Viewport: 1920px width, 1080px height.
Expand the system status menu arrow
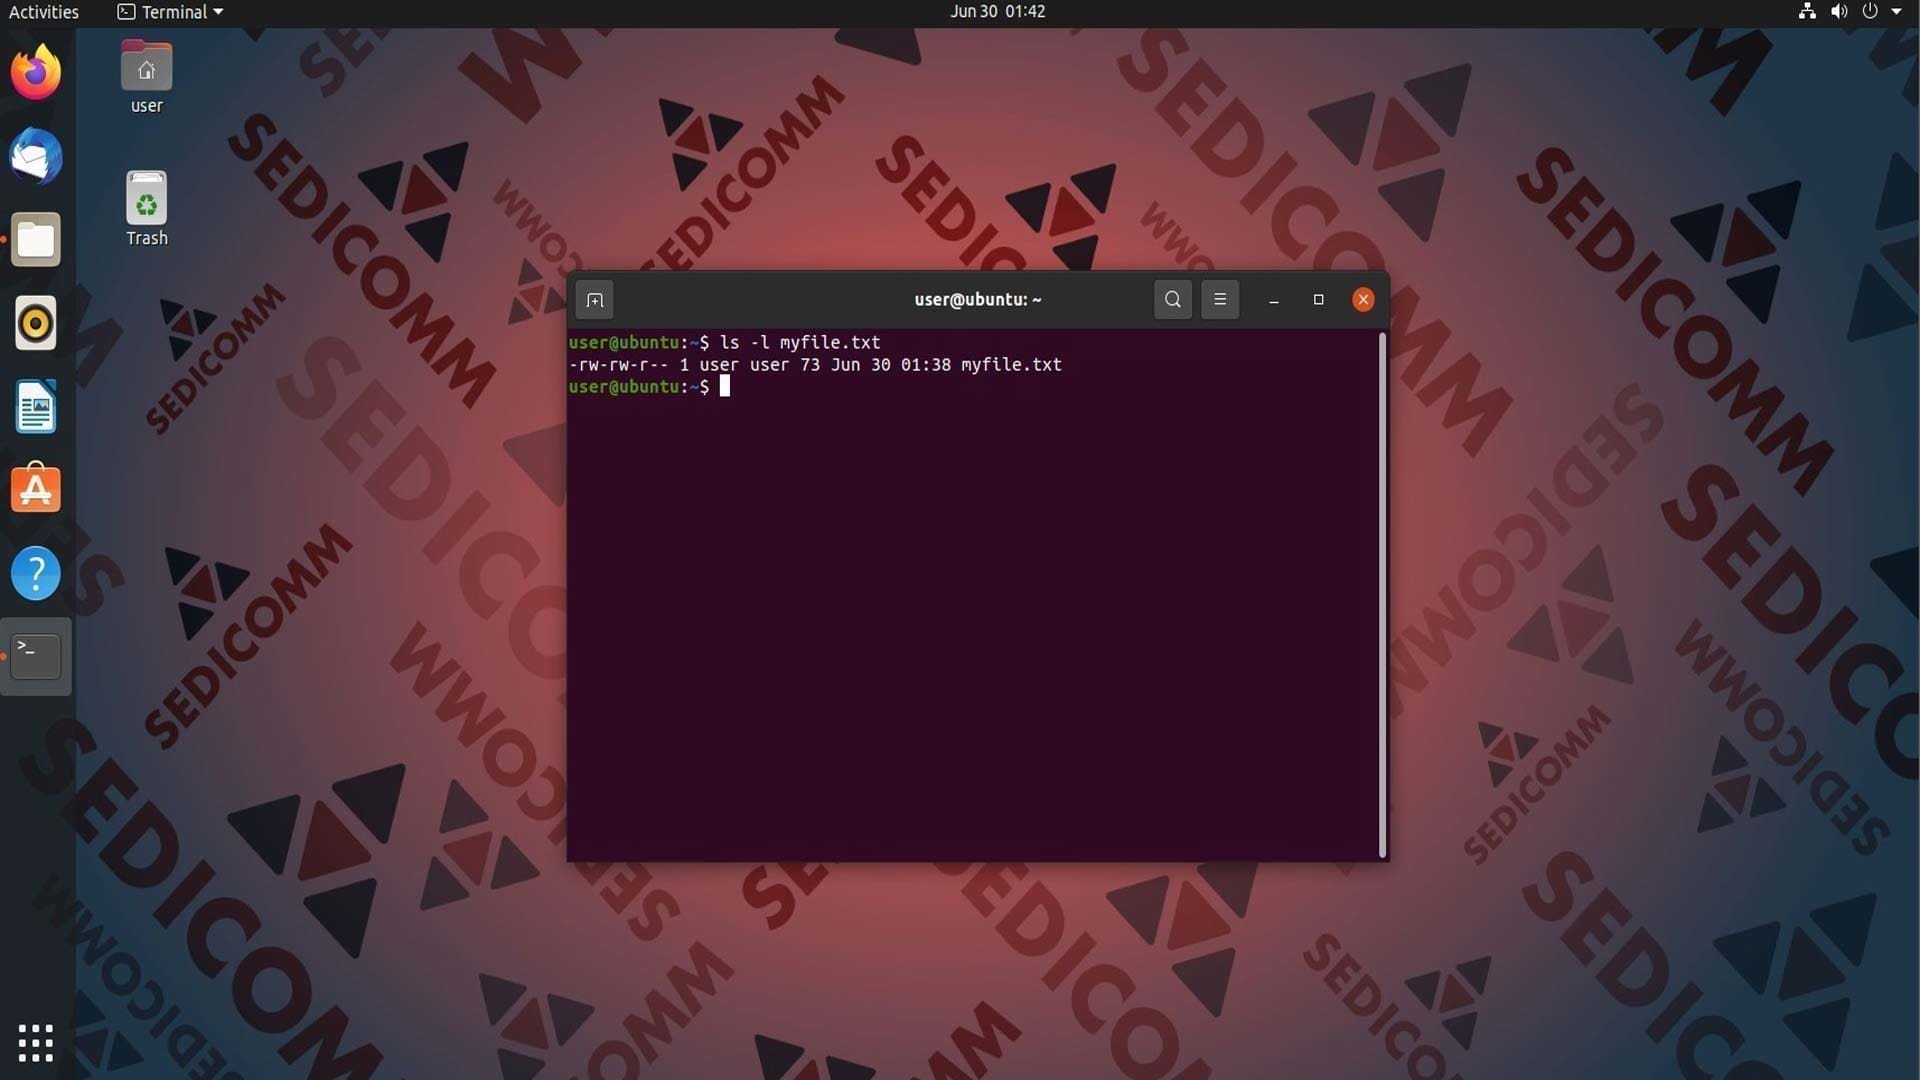[x=1896, y=12]
